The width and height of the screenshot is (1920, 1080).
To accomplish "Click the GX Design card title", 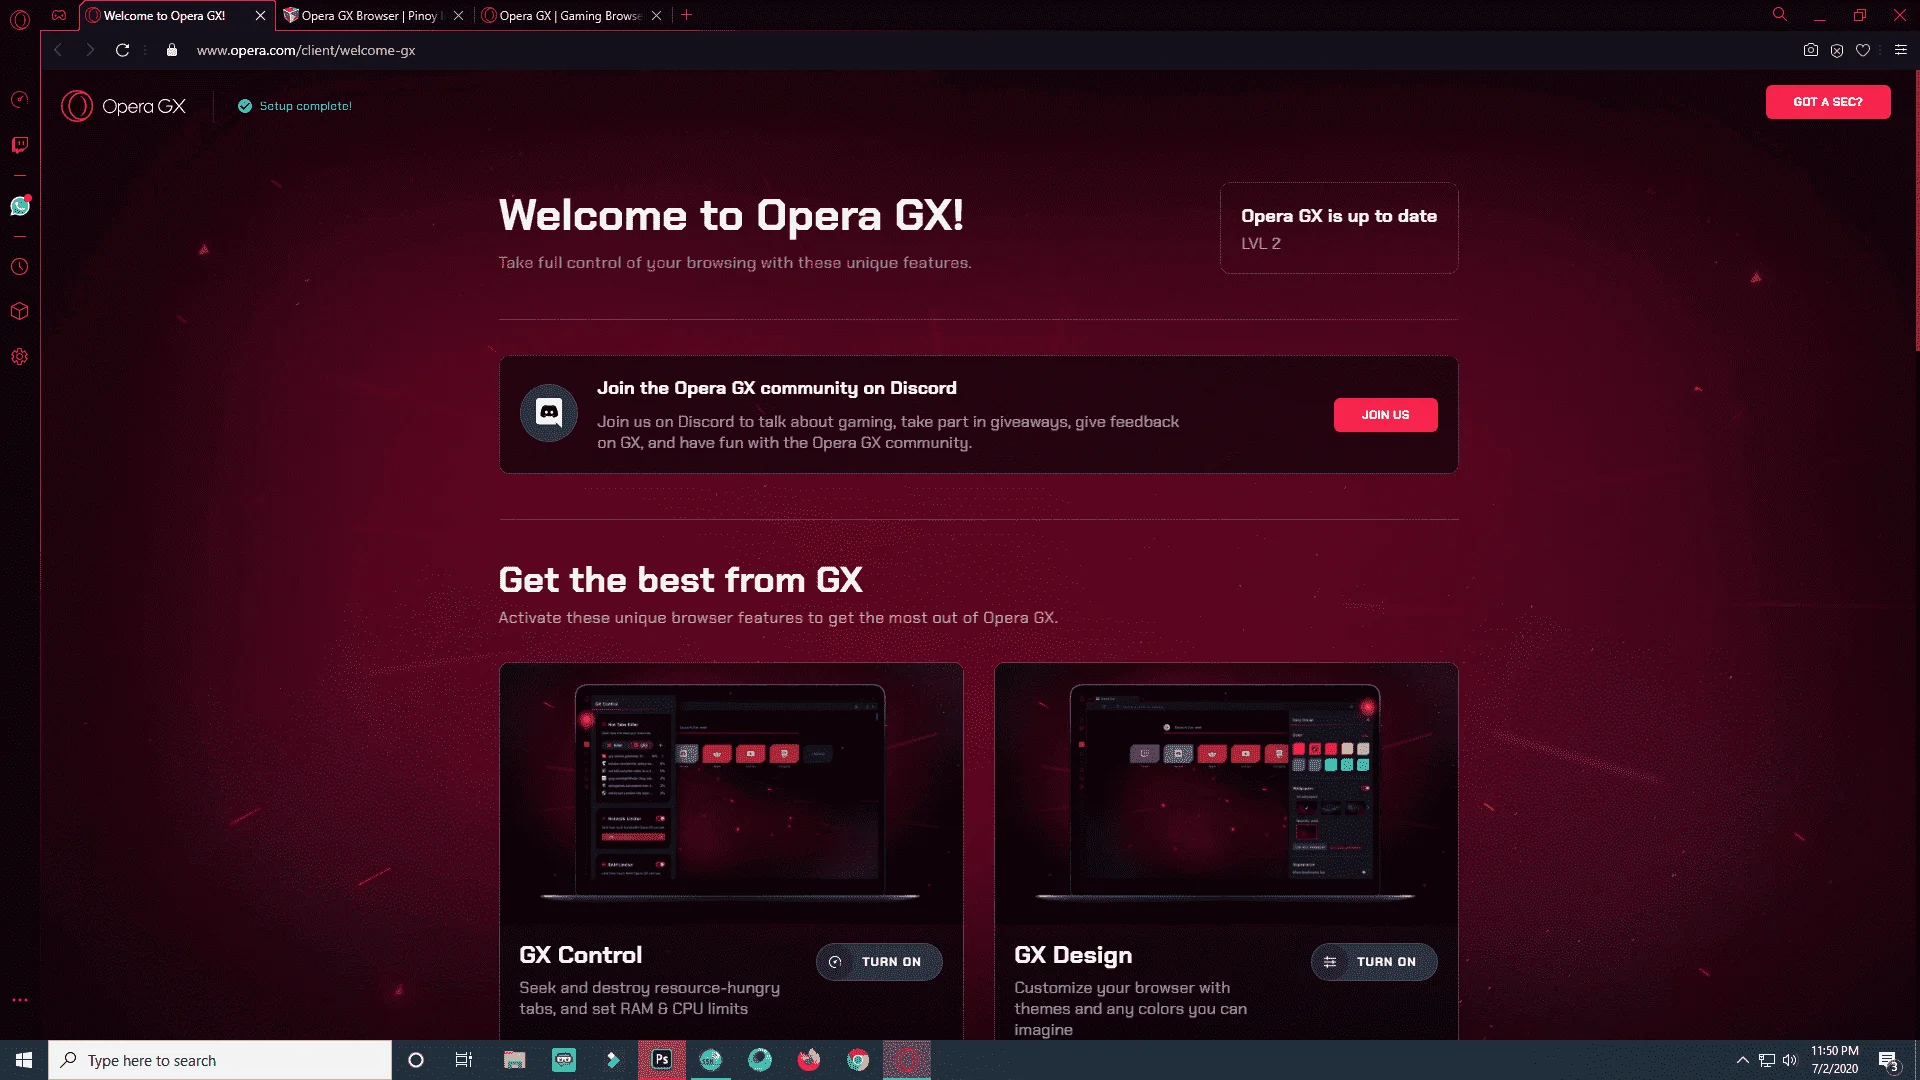I will [x=1073, y=956].
